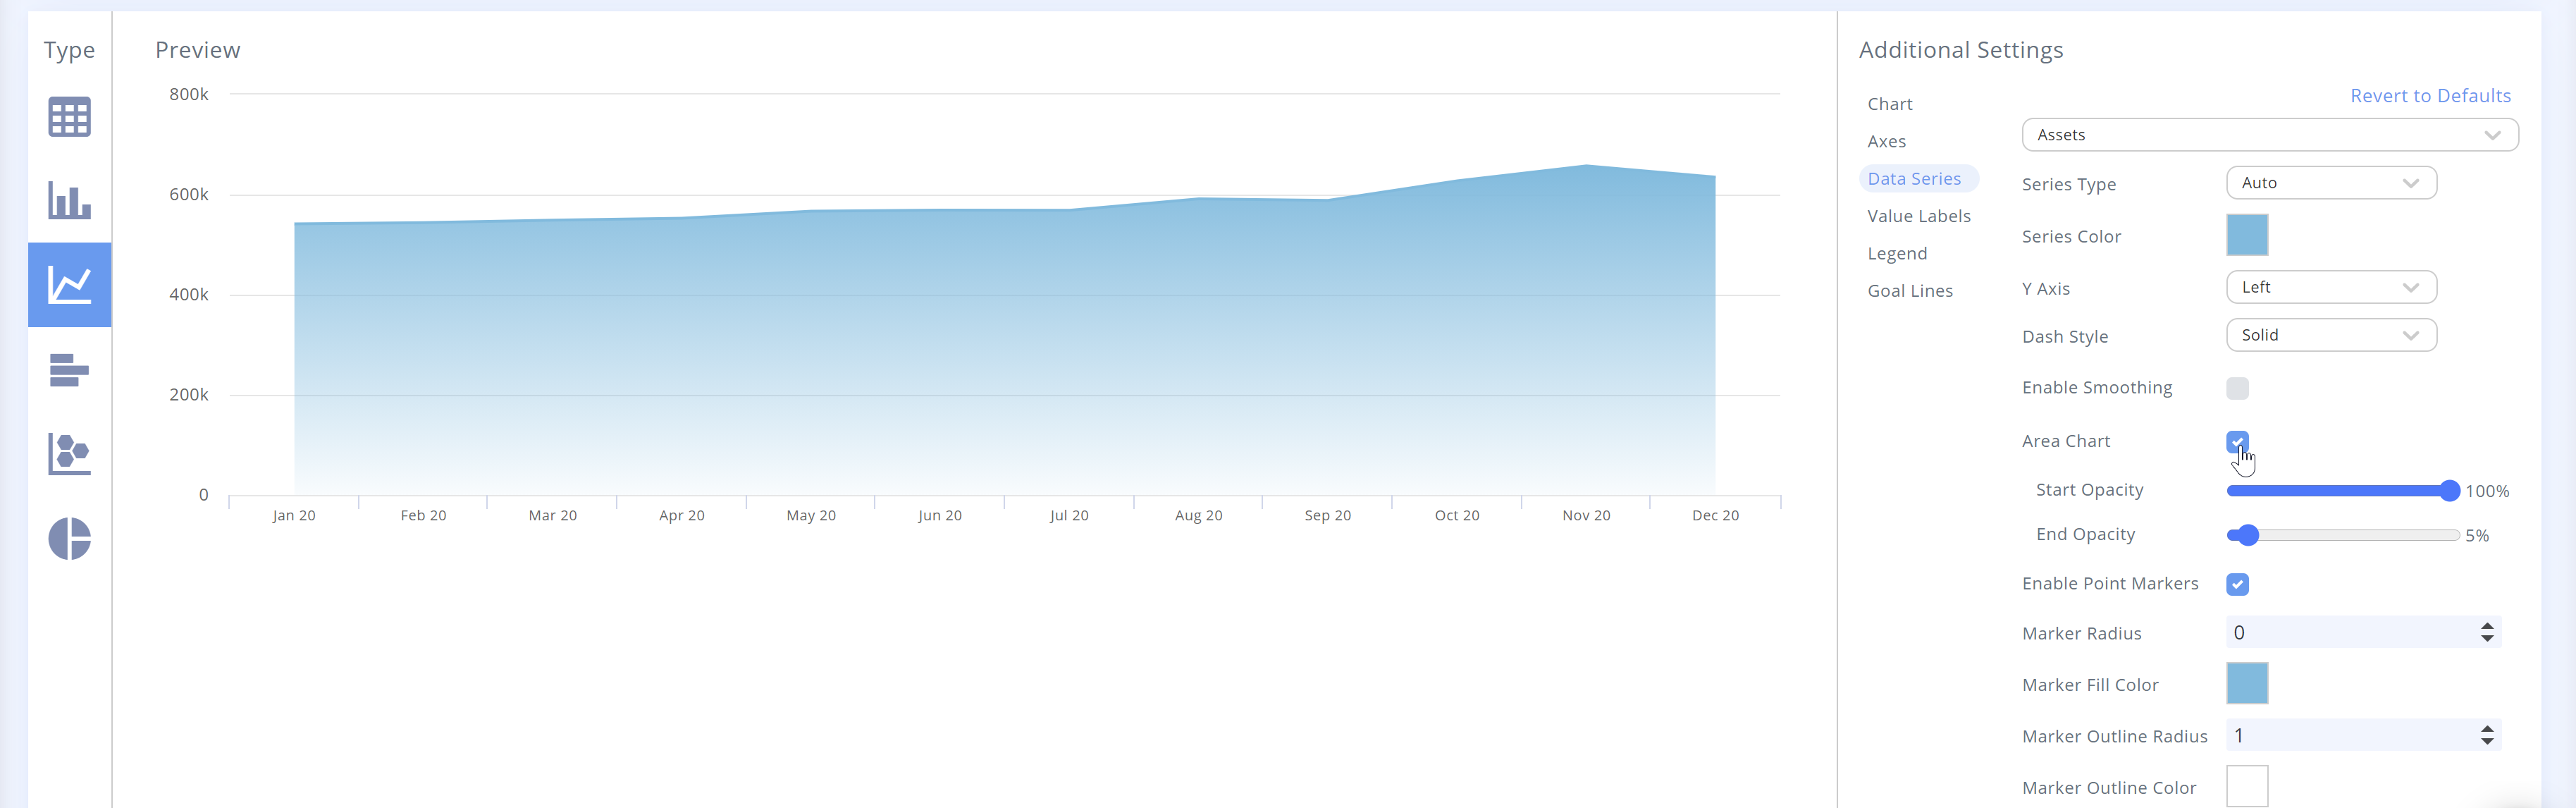The image size is (2576, 808).
Task: Open the Series Type Auto dropdown
Action: pyautogui.click(x=2330, y=183)
